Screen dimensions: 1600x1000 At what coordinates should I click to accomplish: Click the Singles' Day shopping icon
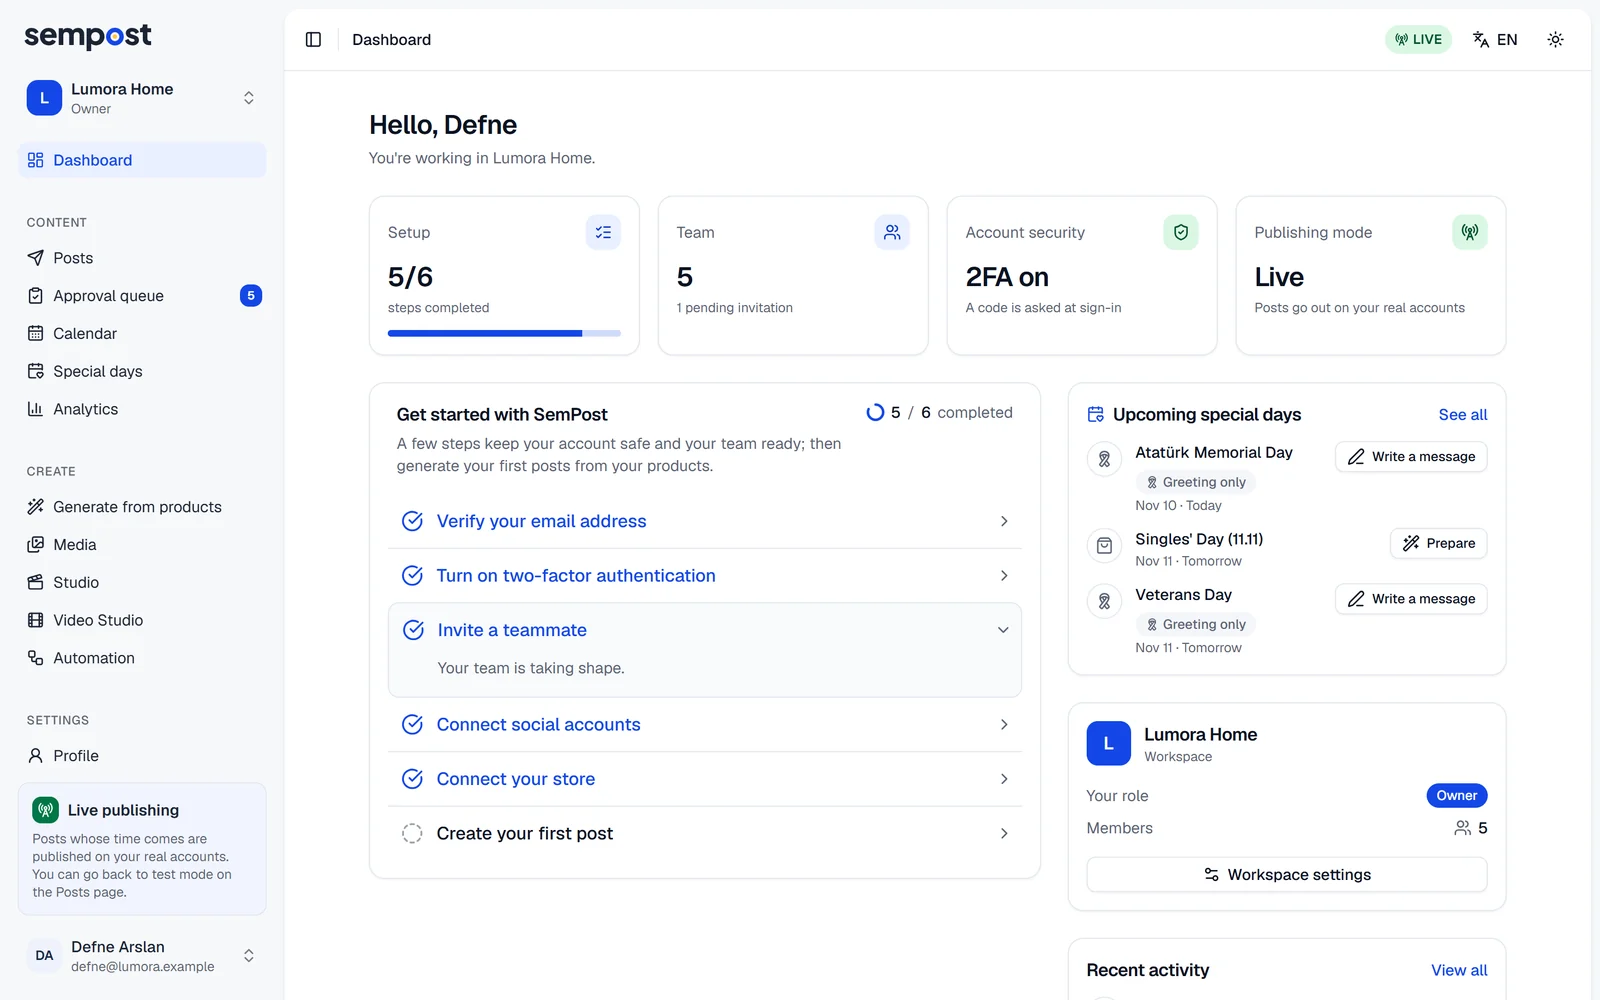[1104, 546]
